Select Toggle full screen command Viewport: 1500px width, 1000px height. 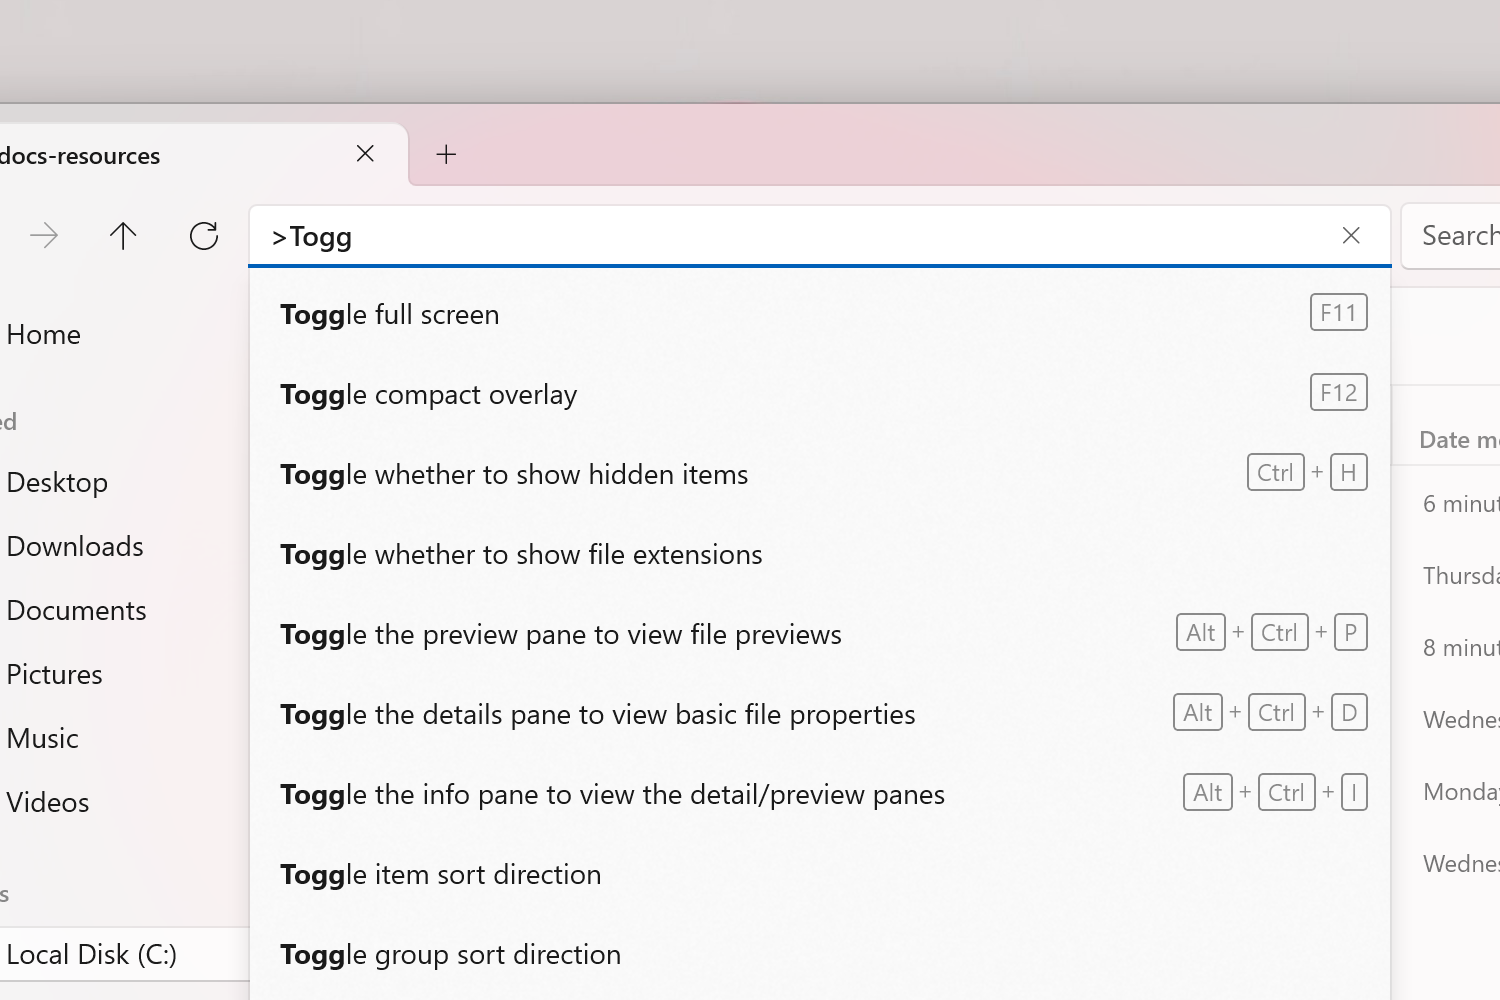pos(390,315)
